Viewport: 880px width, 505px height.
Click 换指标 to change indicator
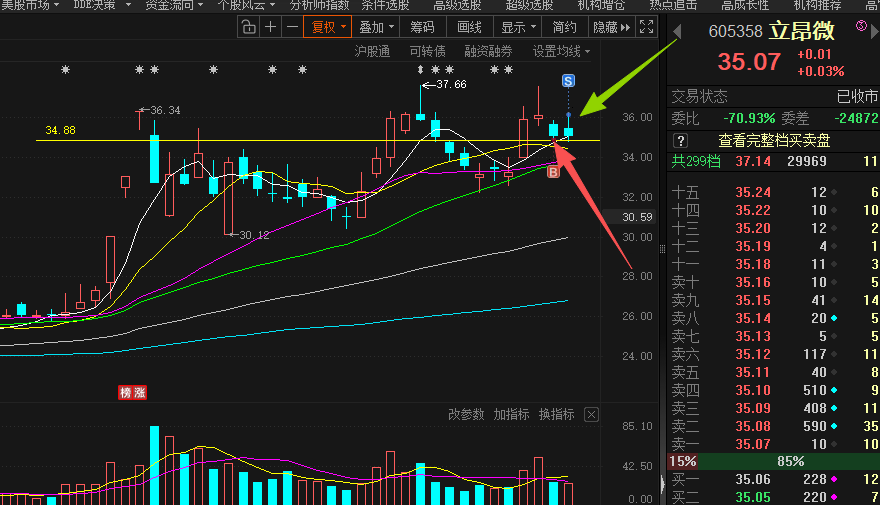point(557,415)
